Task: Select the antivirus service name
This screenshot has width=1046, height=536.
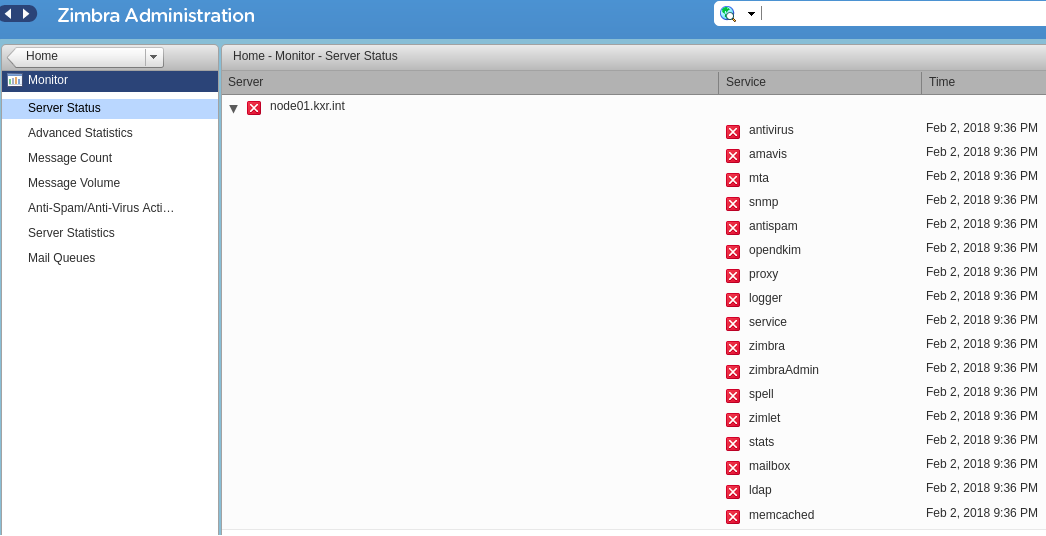Action: click(771, 130)
